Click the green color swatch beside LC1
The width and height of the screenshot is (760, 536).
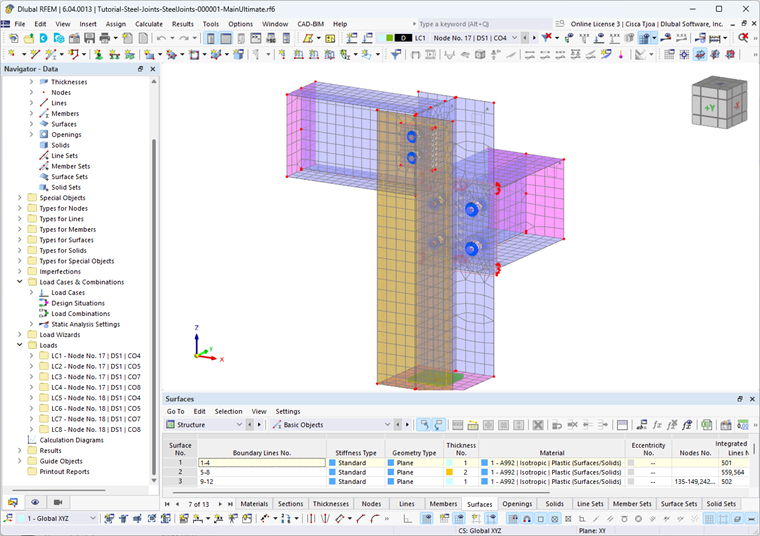tap(389, 38)
